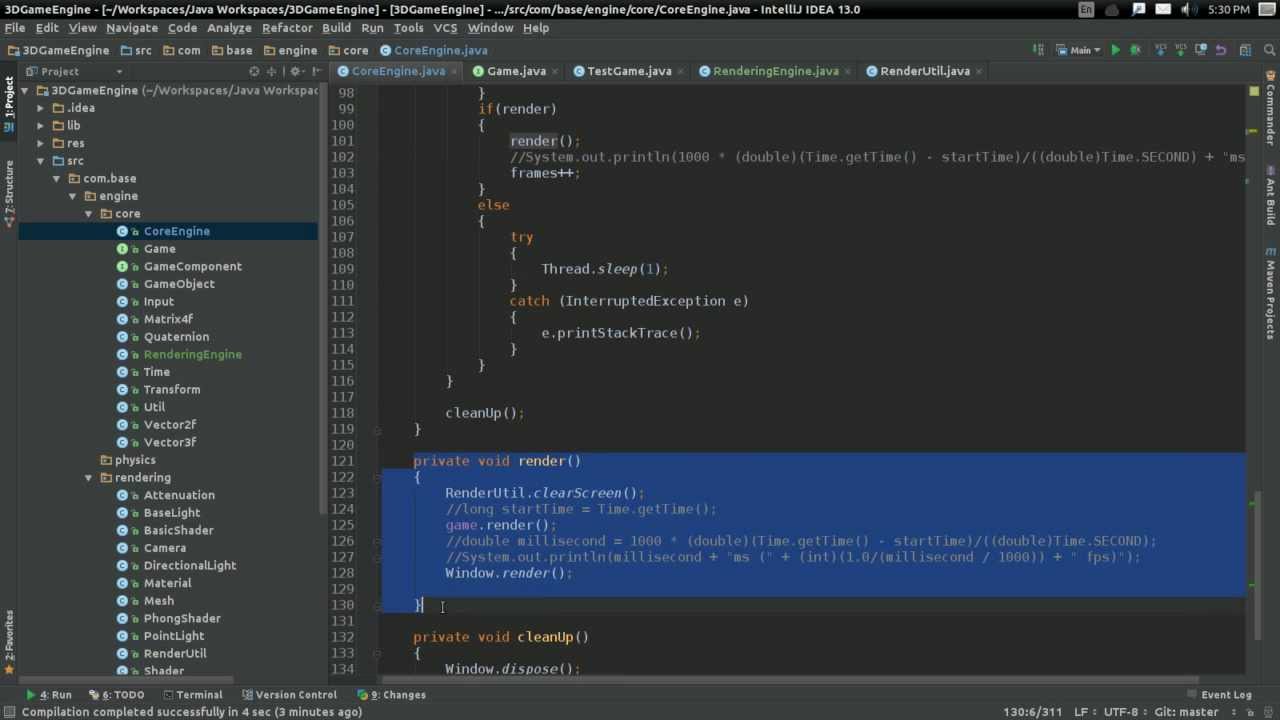Open the system volume icon
Screen dimensions: 1280x720
point(1189,9)
